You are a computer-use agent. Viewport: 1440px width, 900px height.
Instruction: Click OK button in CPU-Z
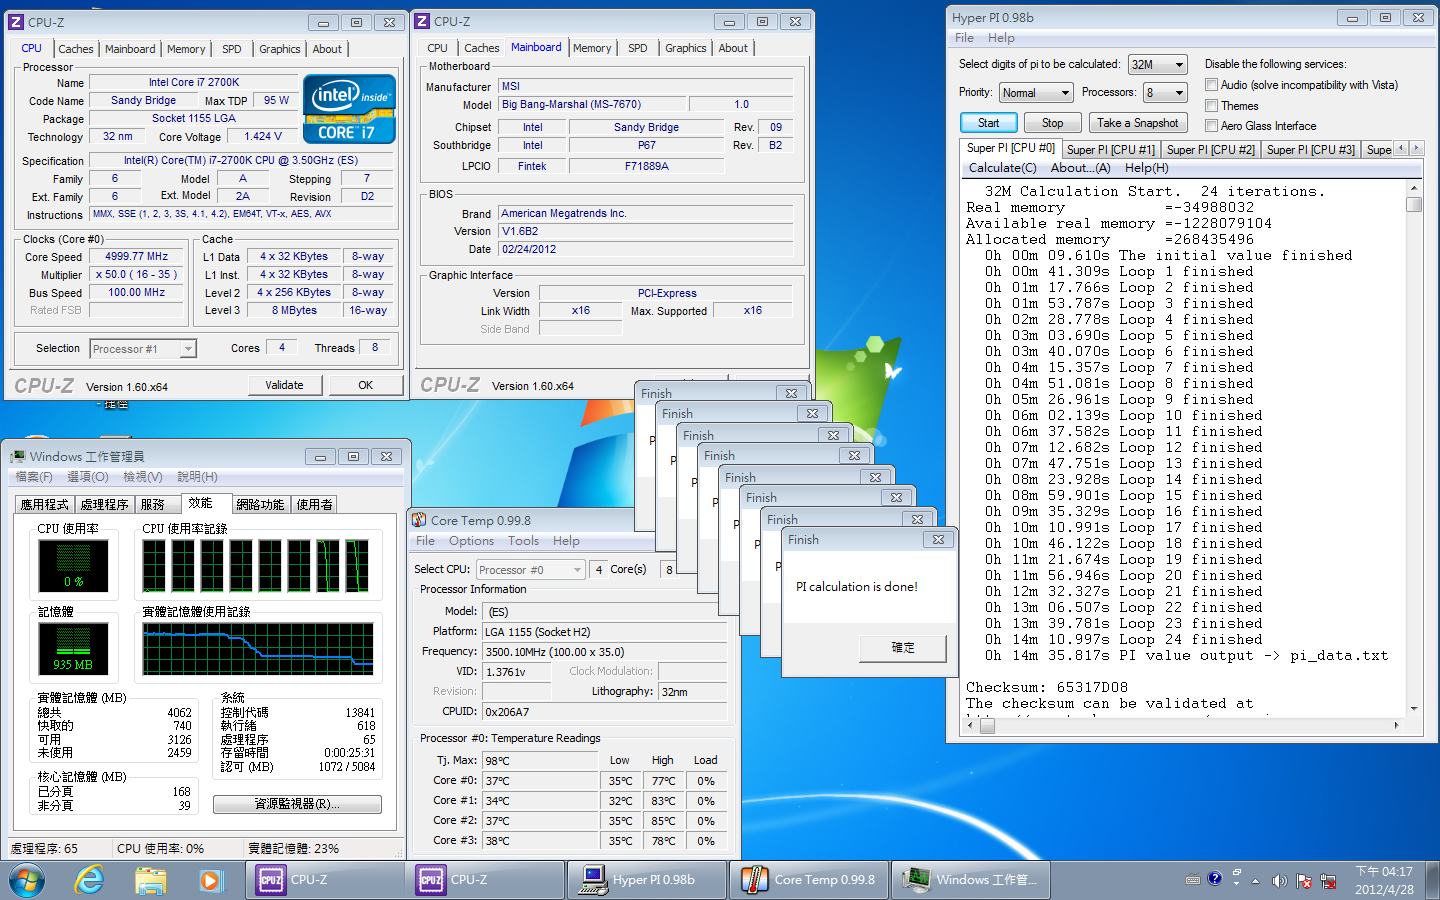[x=365, y=385]
